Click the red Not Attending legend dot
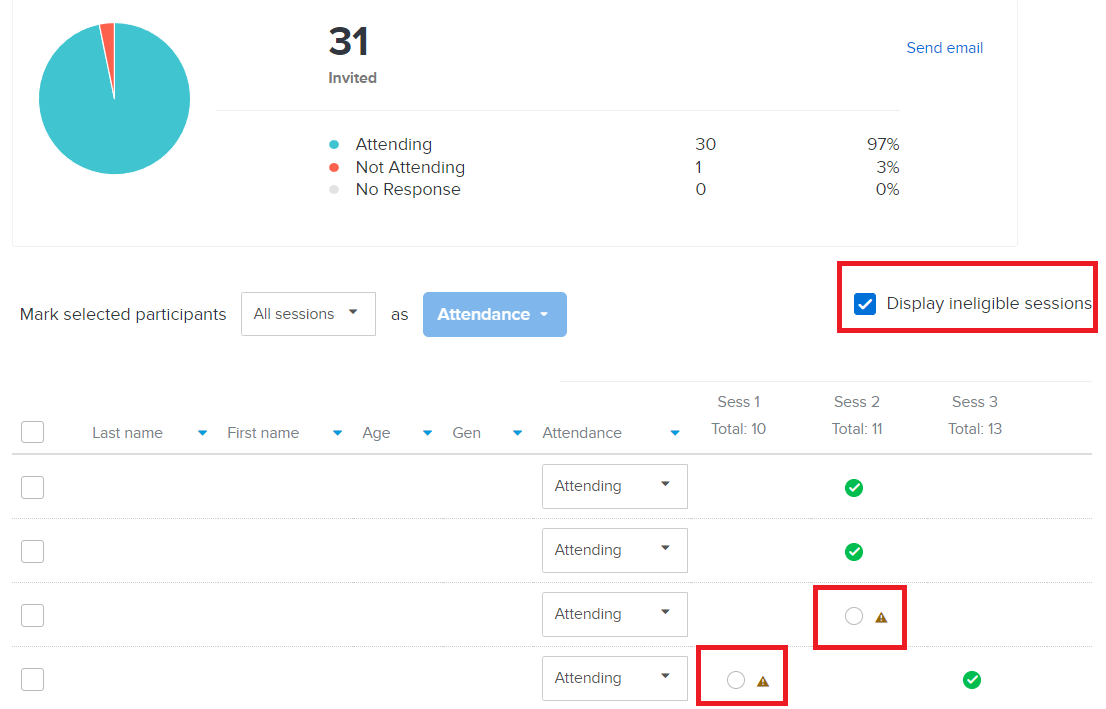The width and height of the screenshot is (1106, 709). coord(334,167)
